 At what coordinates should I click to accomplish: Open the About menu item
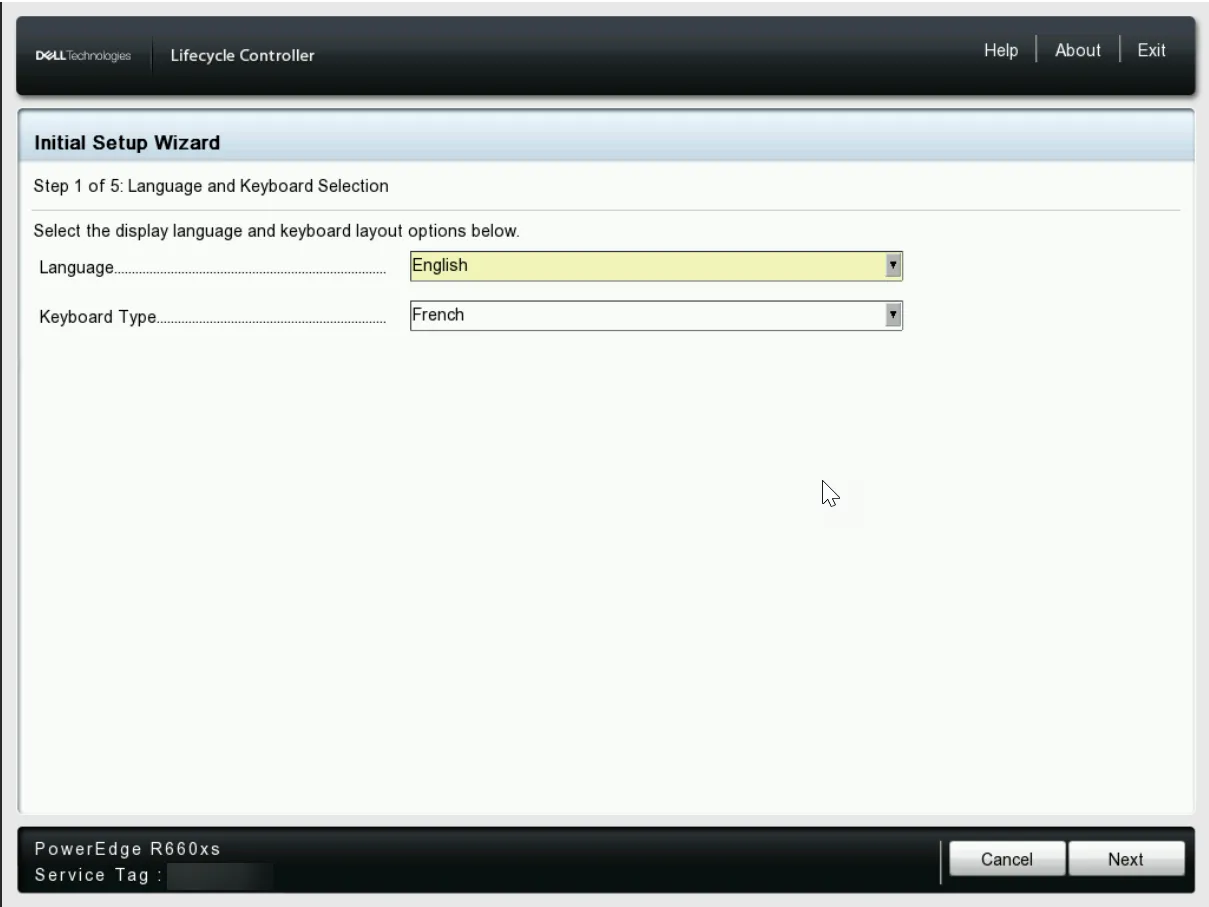[1077, 51]
